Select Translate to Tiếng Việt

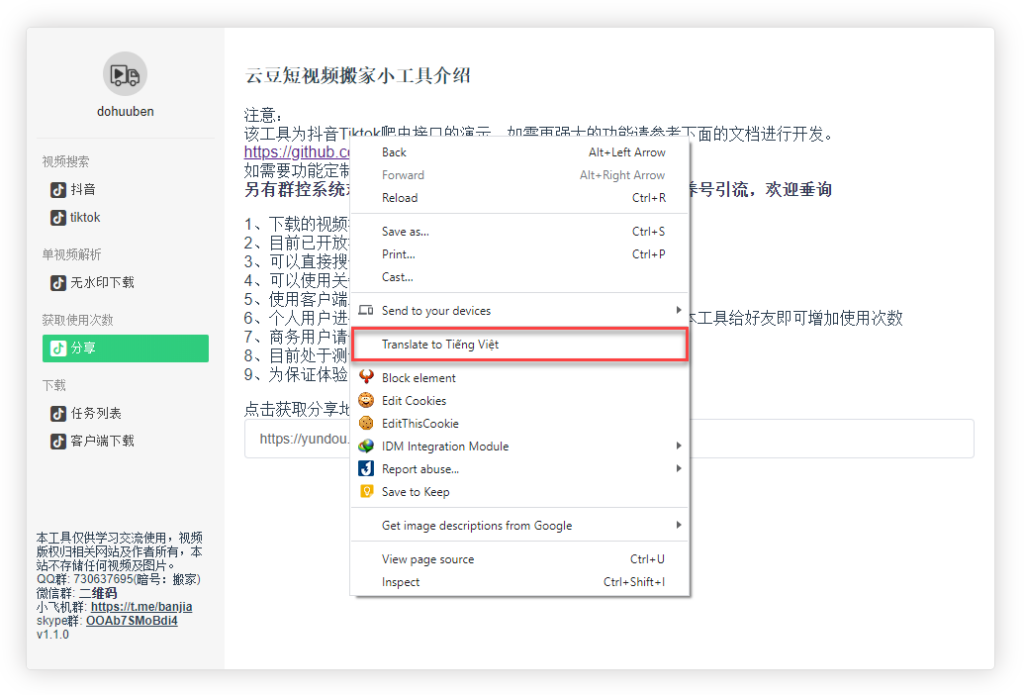[x=520, y=344]
